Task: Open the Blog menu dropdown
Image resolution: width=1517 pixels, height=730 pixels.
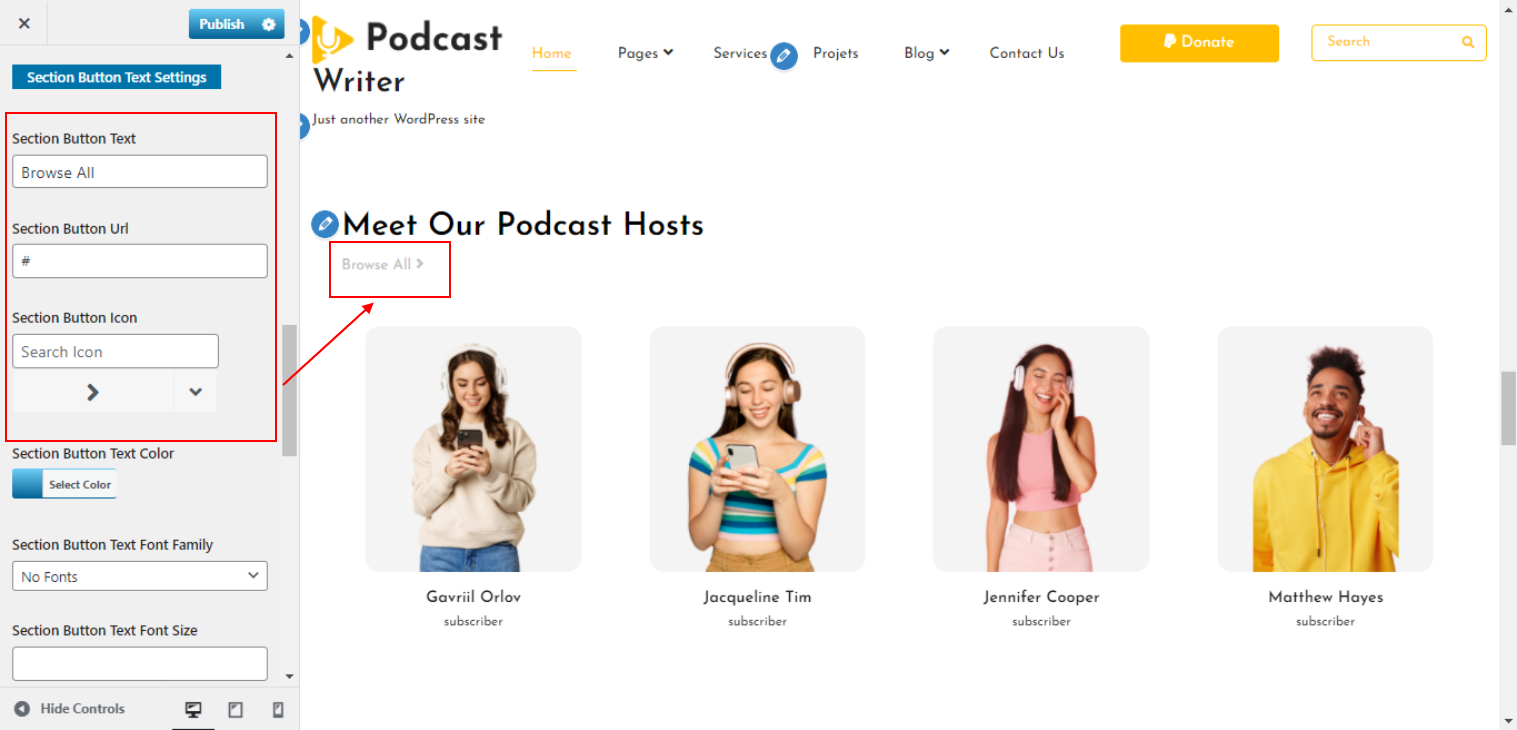Action: pyautogui.click(x=926, y=53)
